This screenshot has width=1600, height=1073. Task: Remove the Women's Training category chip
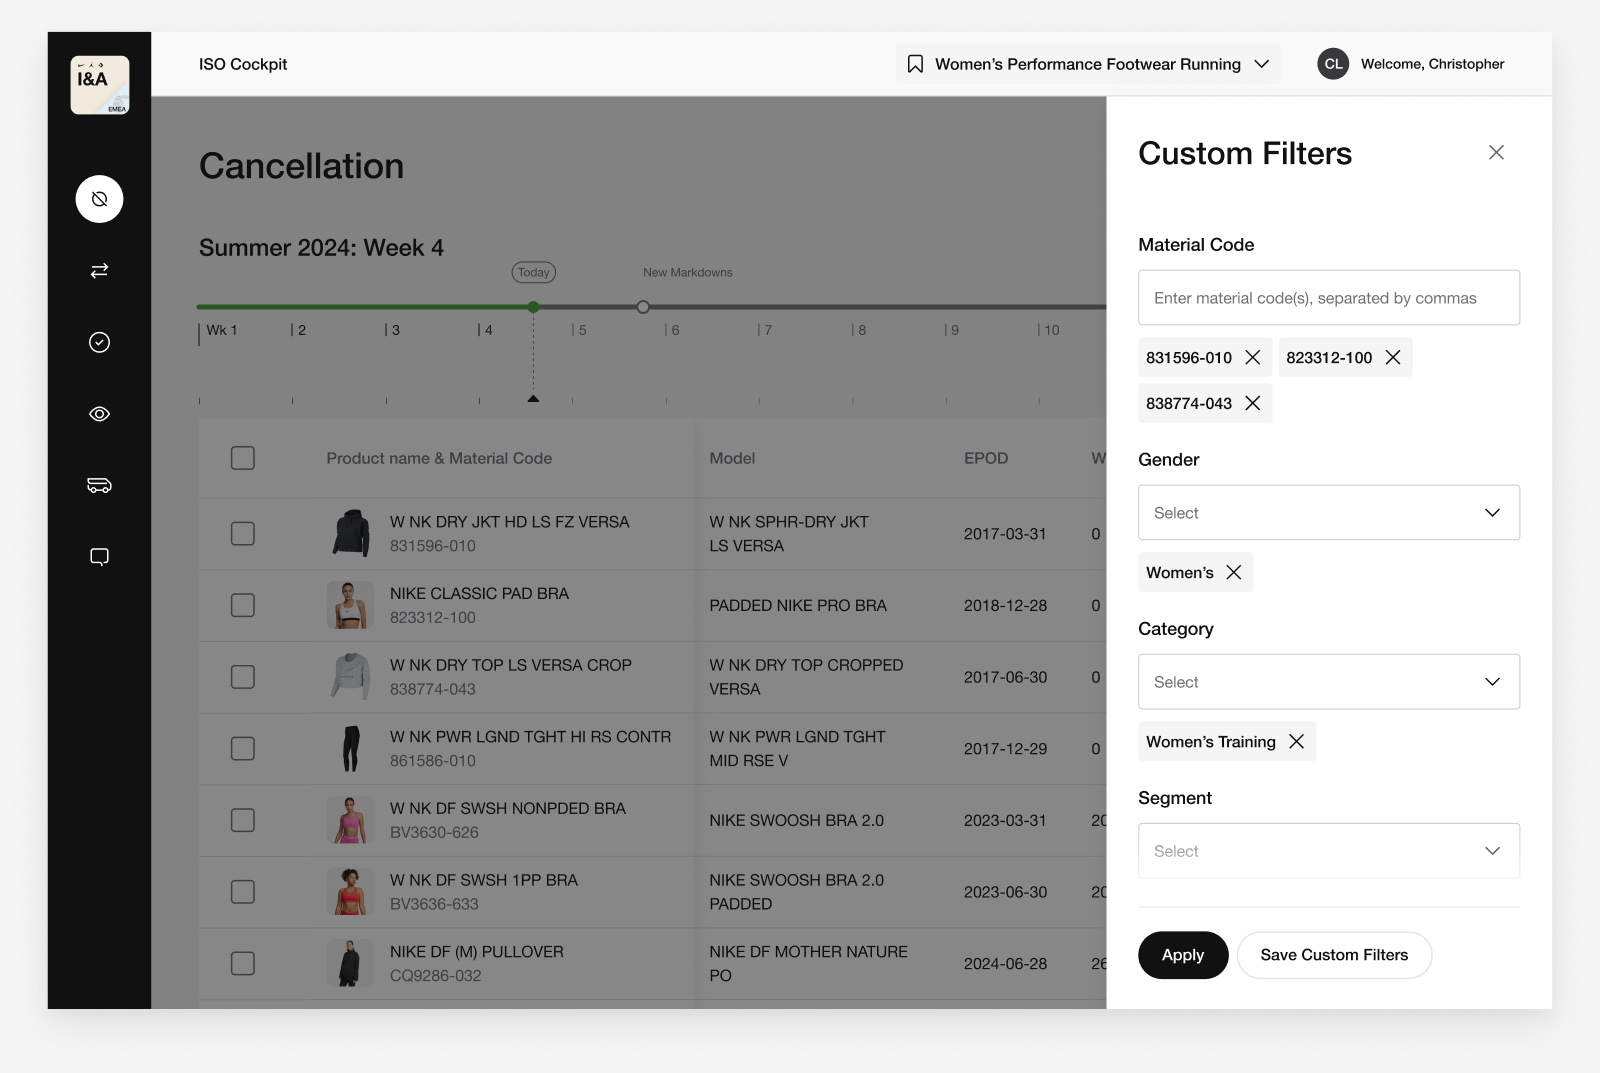tap(1296, 741)
